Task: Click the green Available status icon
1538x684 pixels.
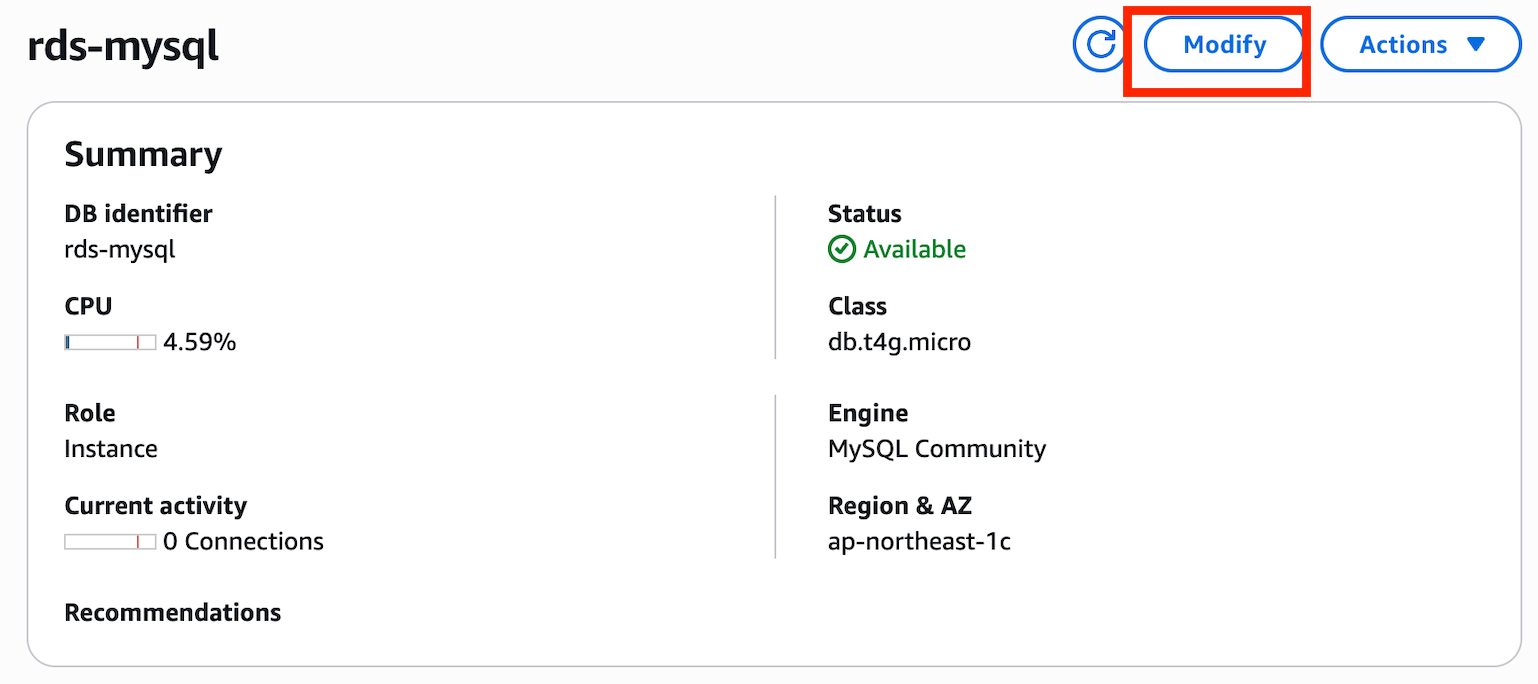Action: click(842, 249)
